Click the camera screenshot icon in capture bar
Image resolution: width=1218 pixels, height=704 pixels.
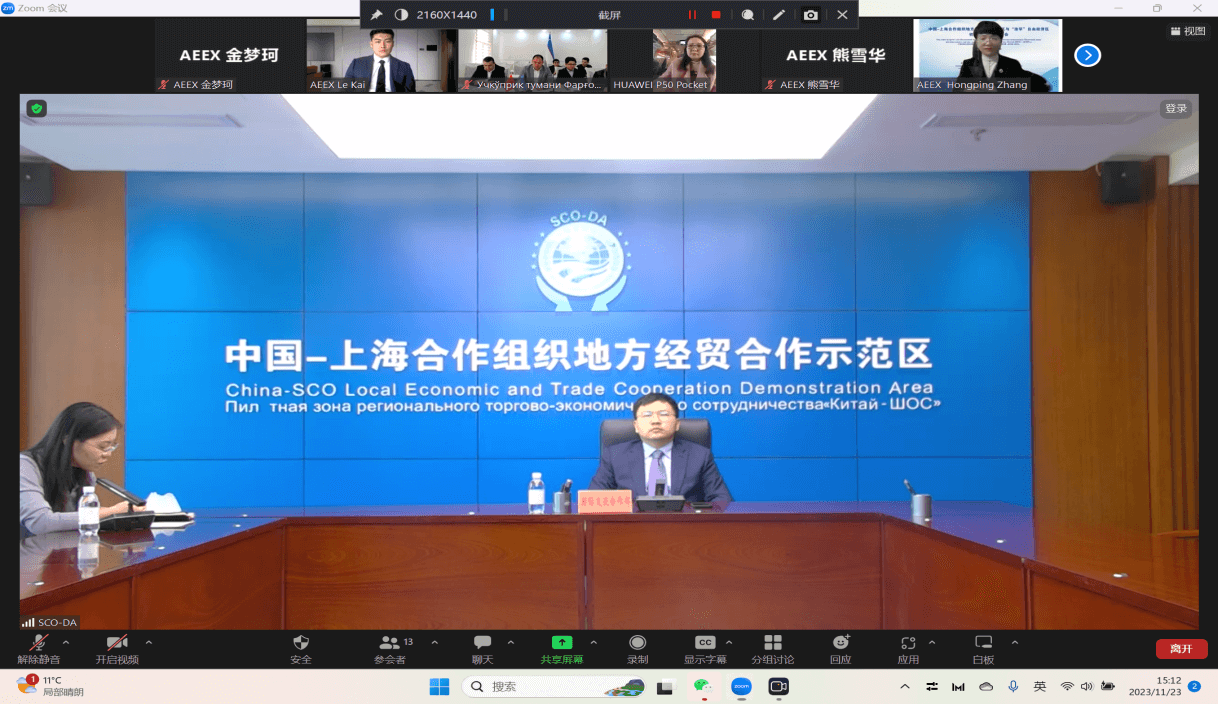click(810, 15)
